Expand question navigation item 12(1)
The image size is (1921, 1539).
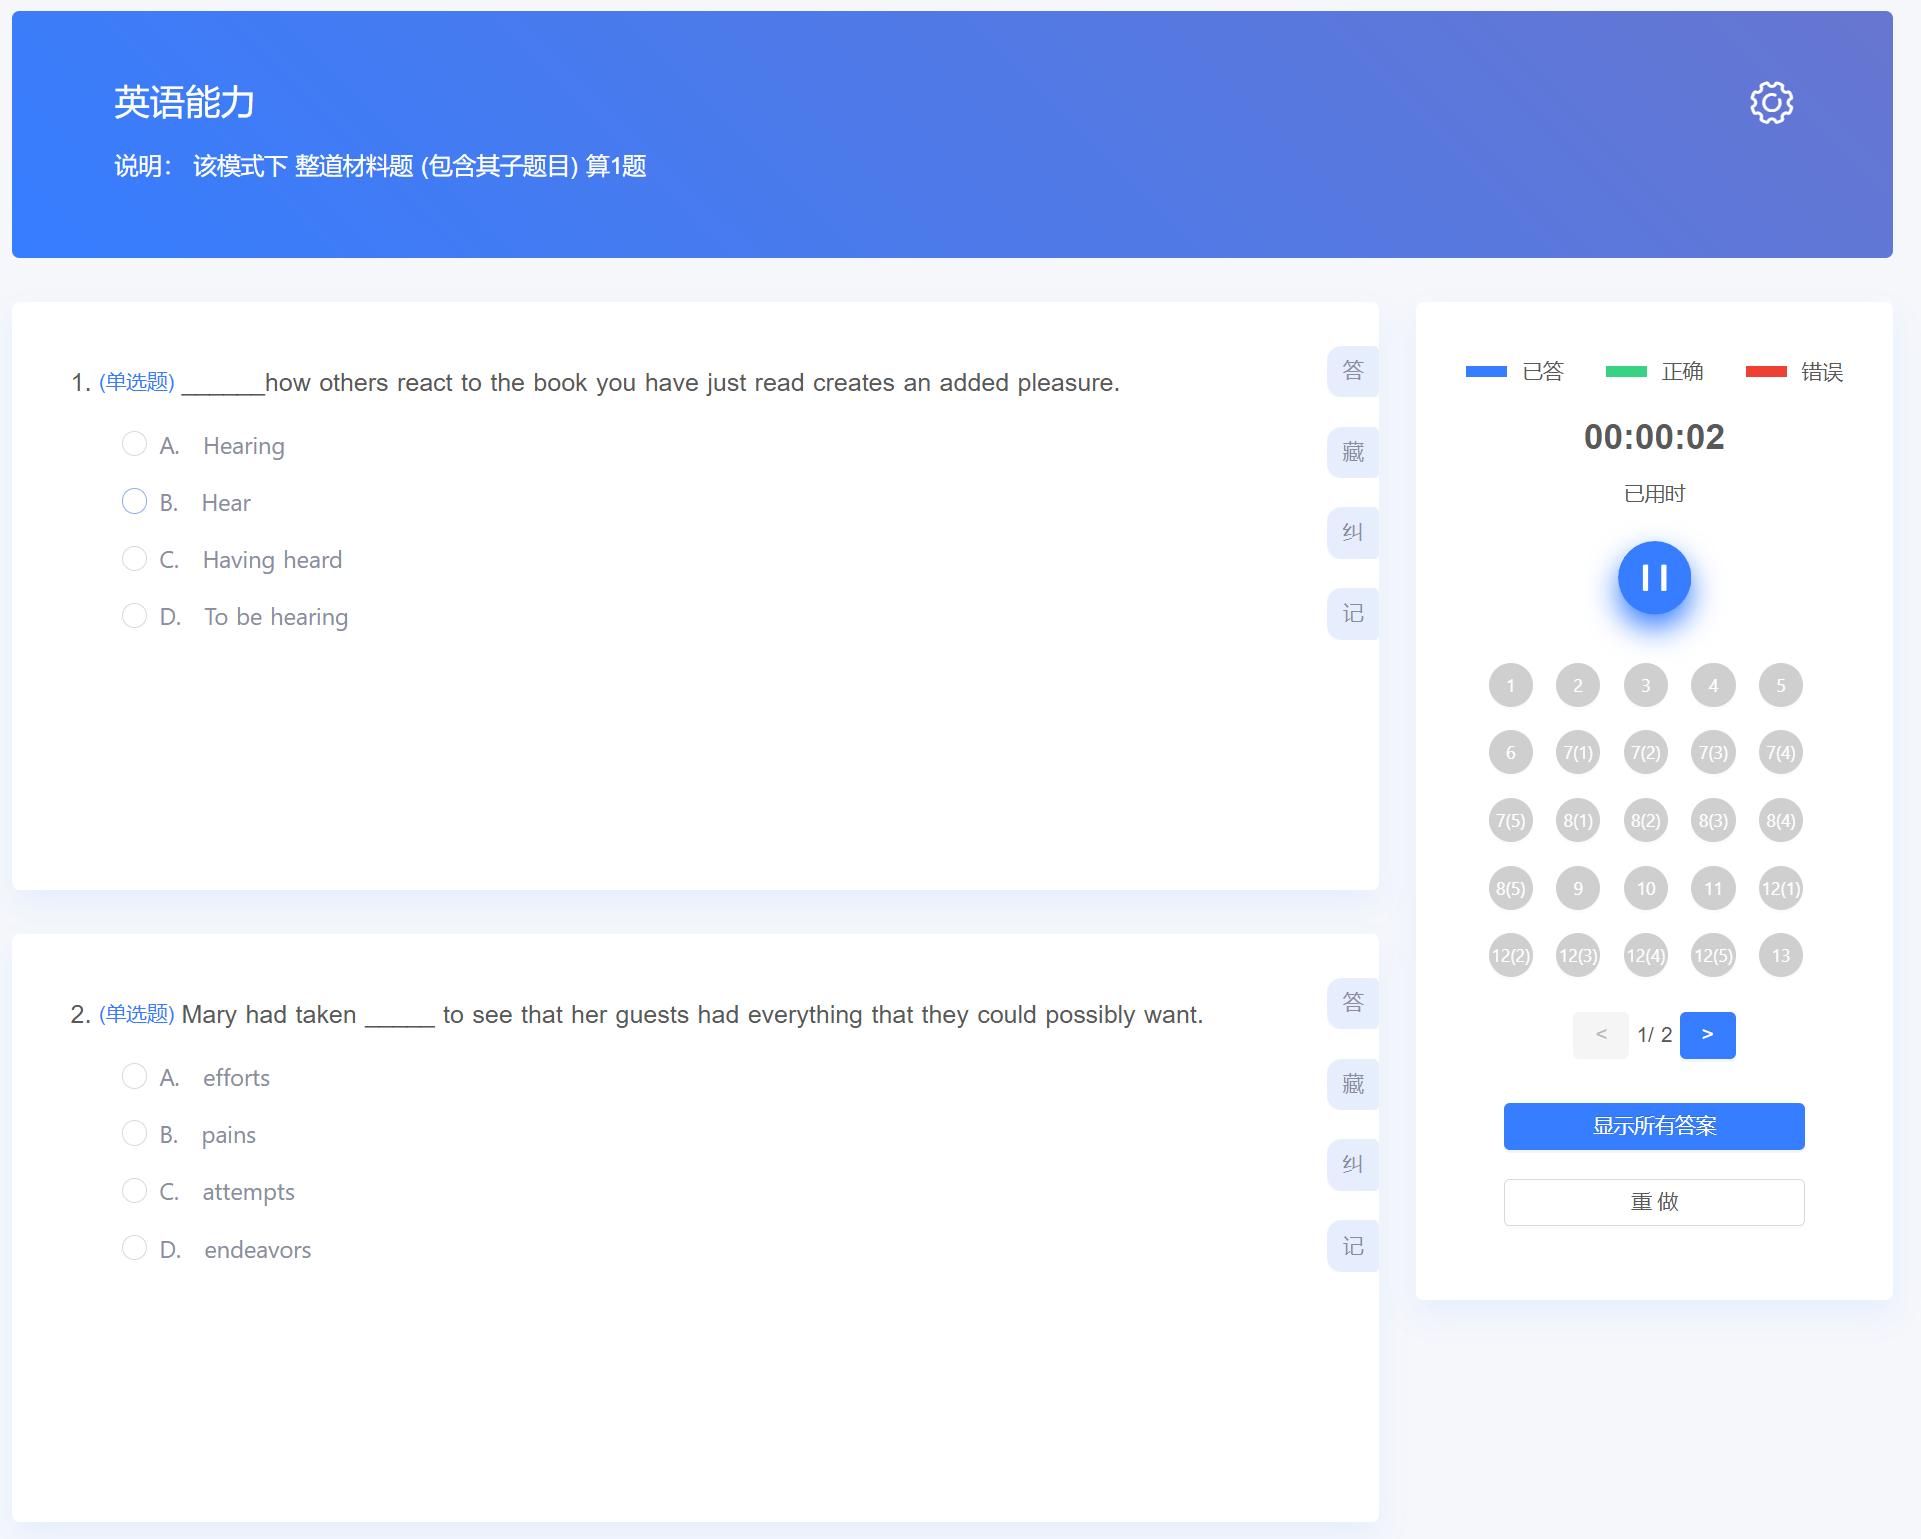[x=1781, y=887]
